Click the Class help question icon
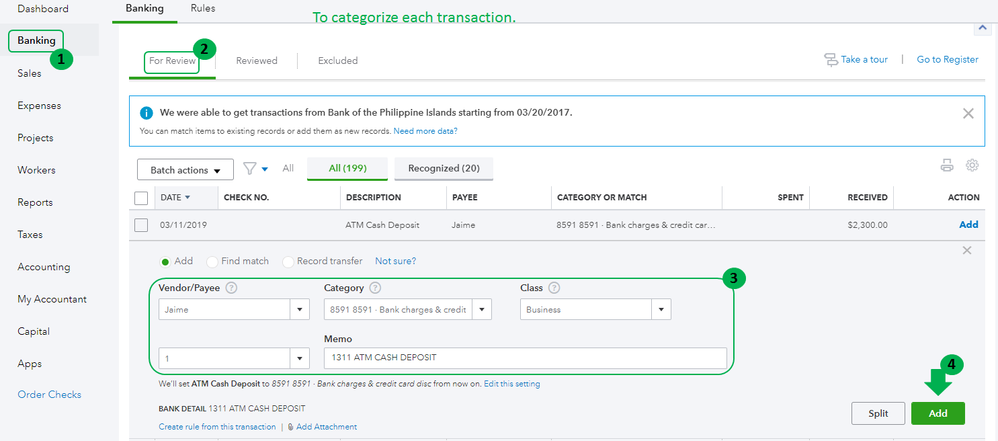Image resolution: width=998 pixels, height=441 pixels. click(x=554, y=288)
